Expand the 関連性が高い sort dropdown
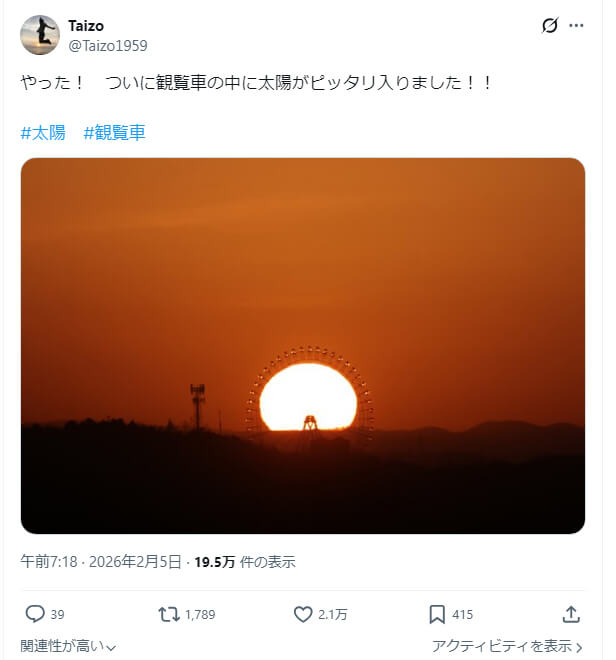The height and width of the screenshot is (660, 616). (x=68, y=647)
